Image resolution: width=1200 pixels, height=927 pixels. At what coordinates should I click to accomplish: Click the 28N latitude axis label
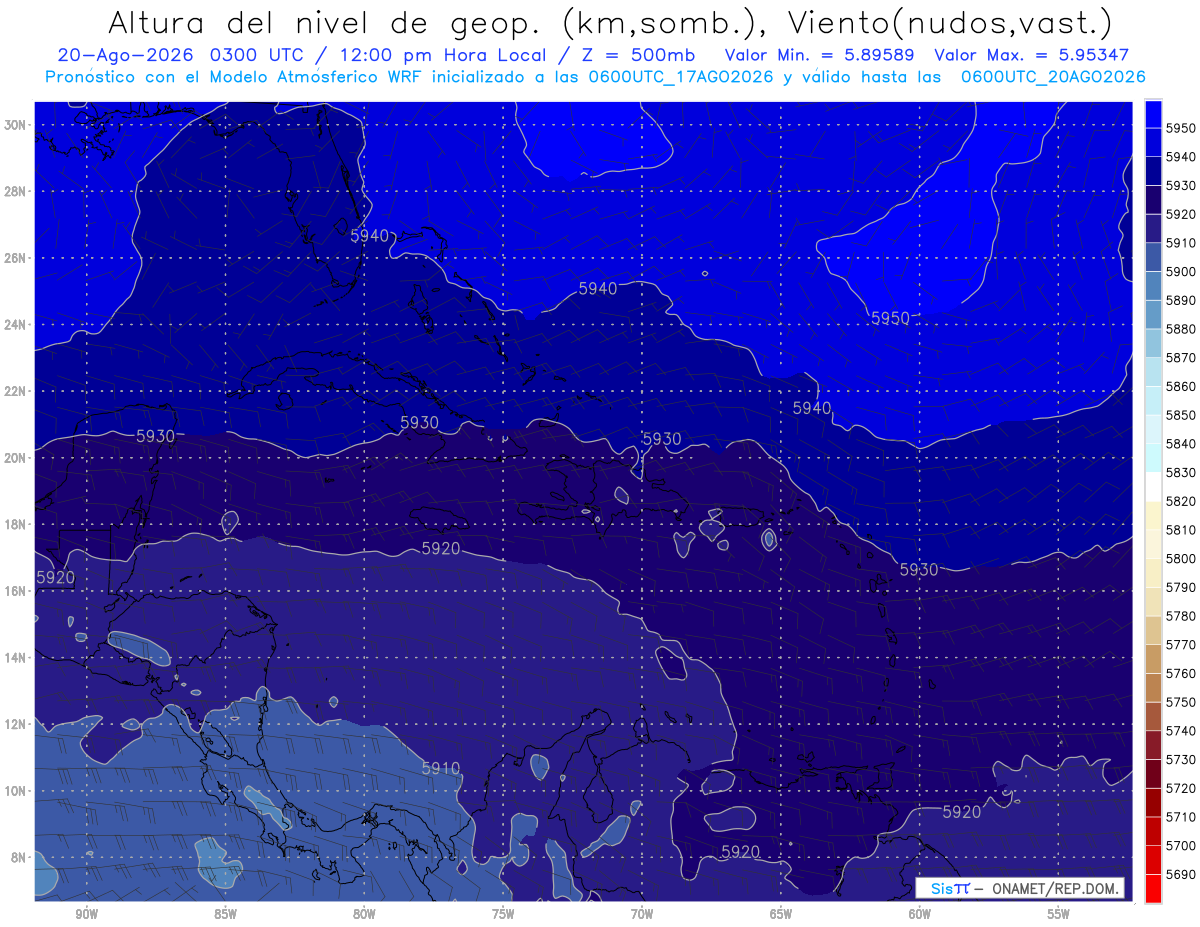[17, 191]
